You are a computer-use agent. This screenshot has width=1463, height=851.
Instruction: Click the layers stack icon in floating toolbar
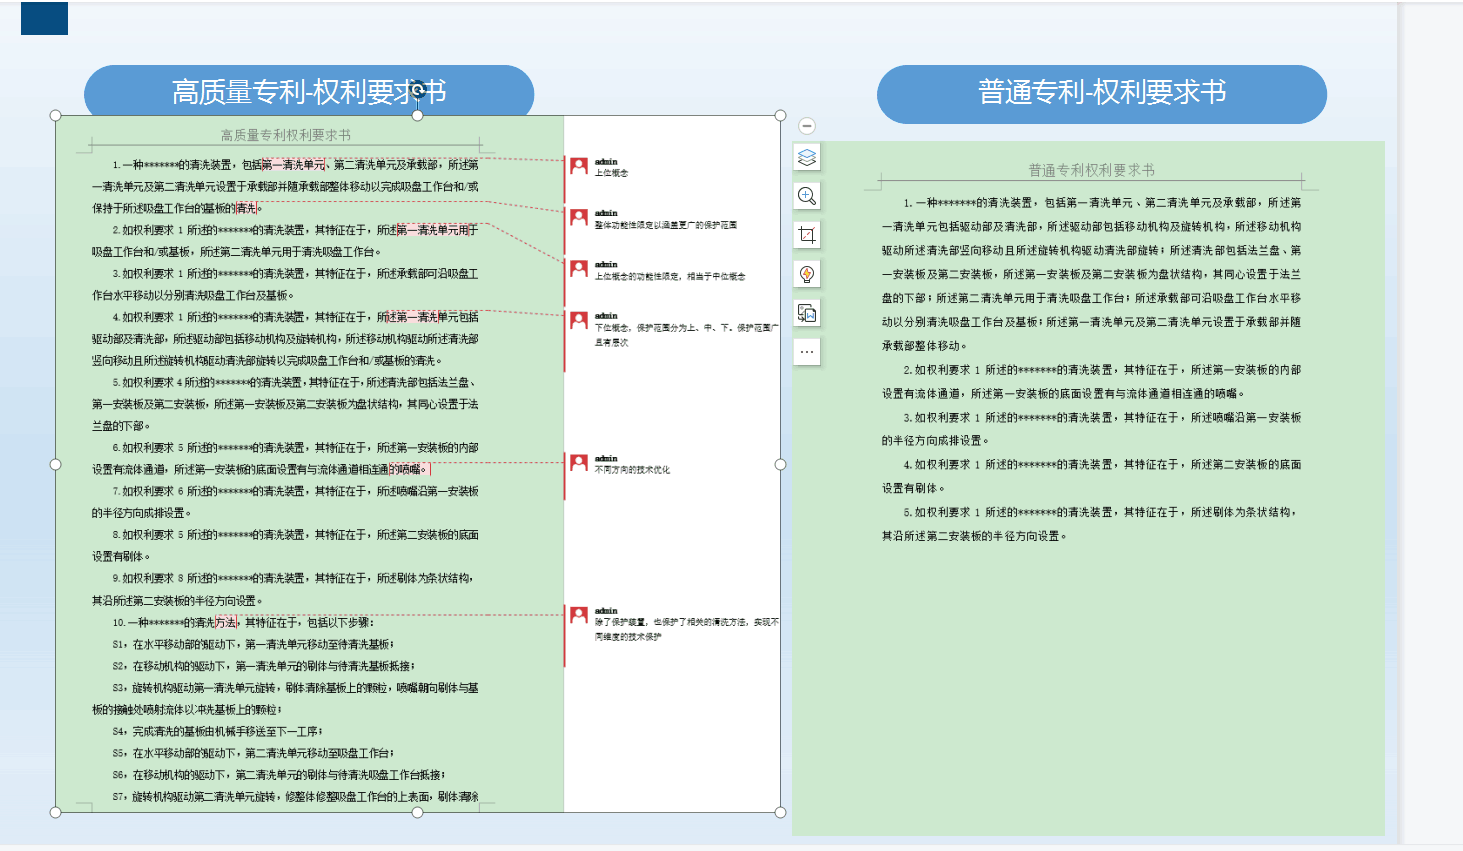coord(807,157)
